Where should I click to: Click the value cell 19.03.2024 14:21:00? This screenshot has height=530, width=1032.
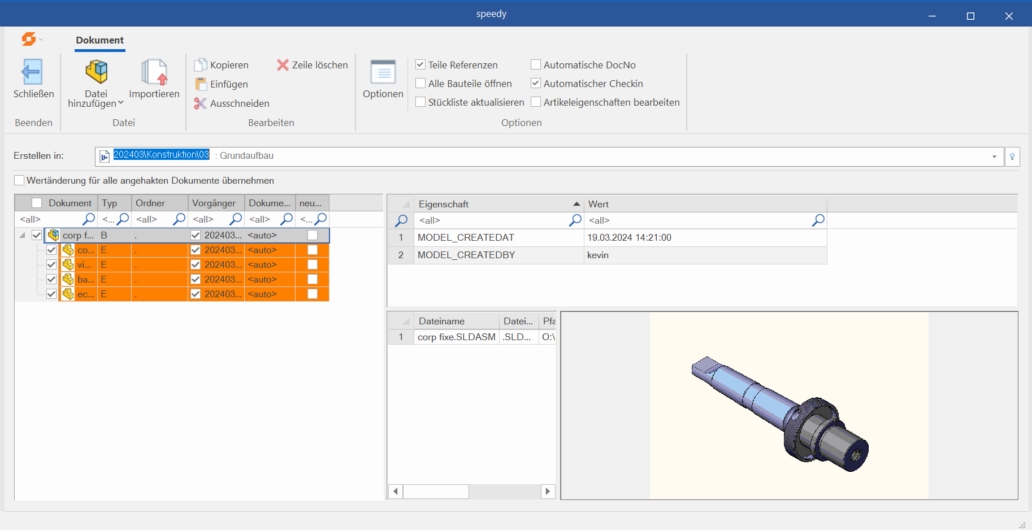pos(706,238)
